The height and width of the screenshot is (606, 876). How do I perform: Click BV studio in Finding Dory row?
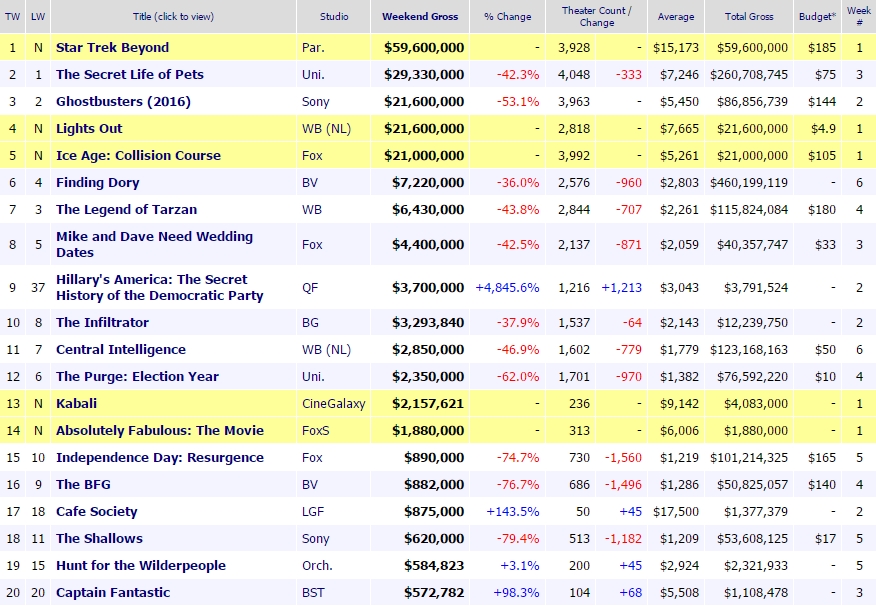[x=310, y=183]
